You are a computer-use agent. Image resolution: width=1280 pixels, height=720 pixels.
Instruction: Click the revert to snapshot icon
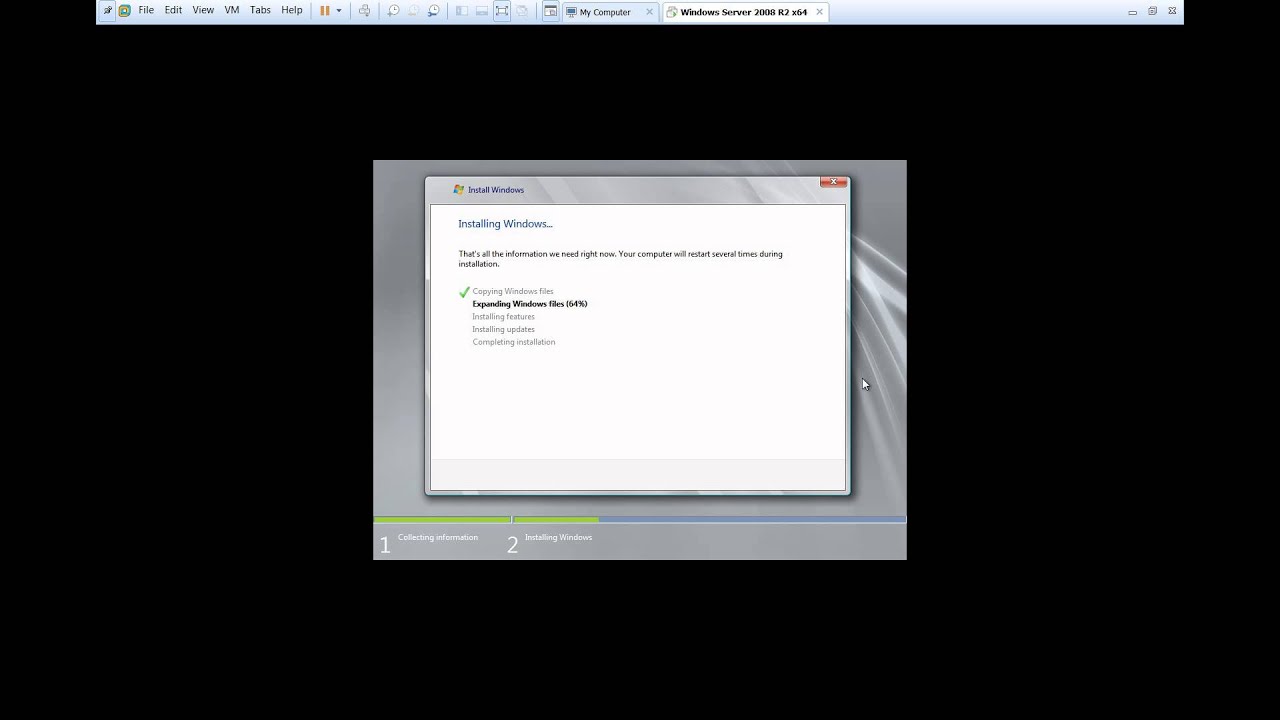413,11
